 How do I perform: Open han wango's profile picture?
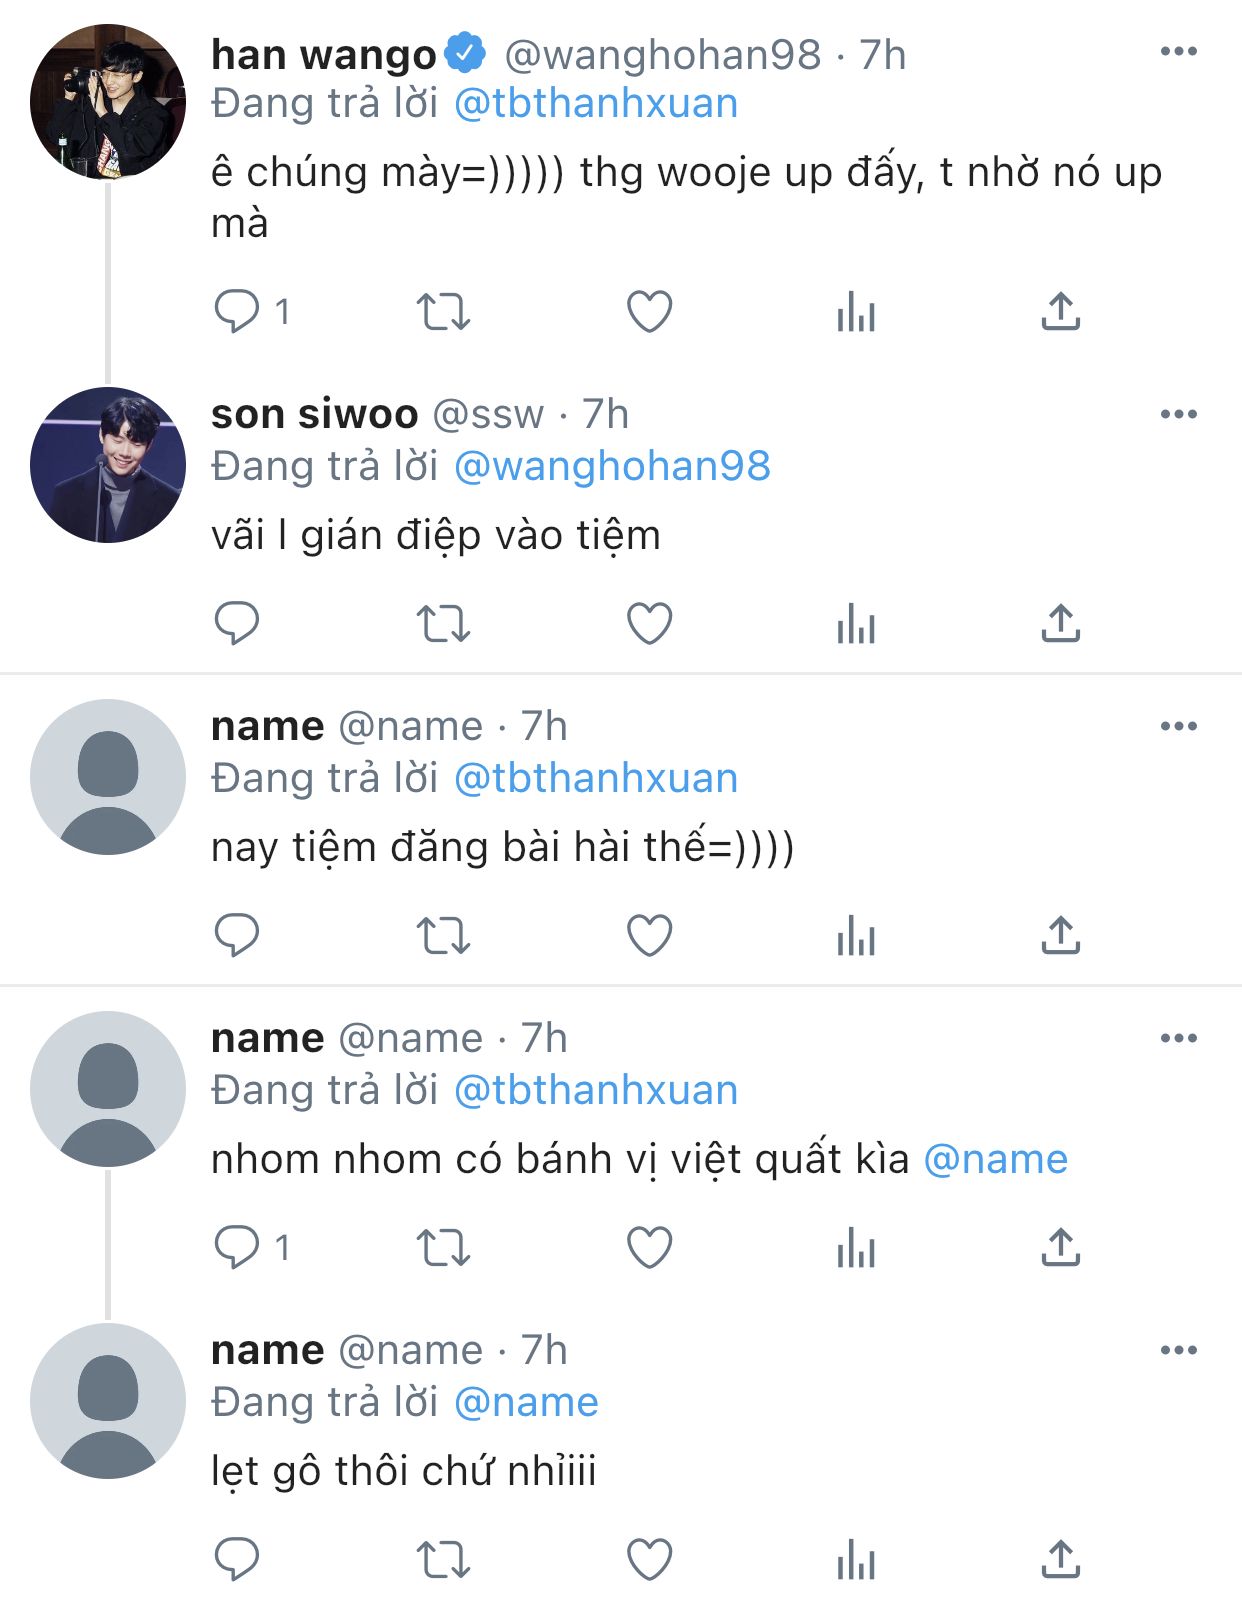click(108, 102)
